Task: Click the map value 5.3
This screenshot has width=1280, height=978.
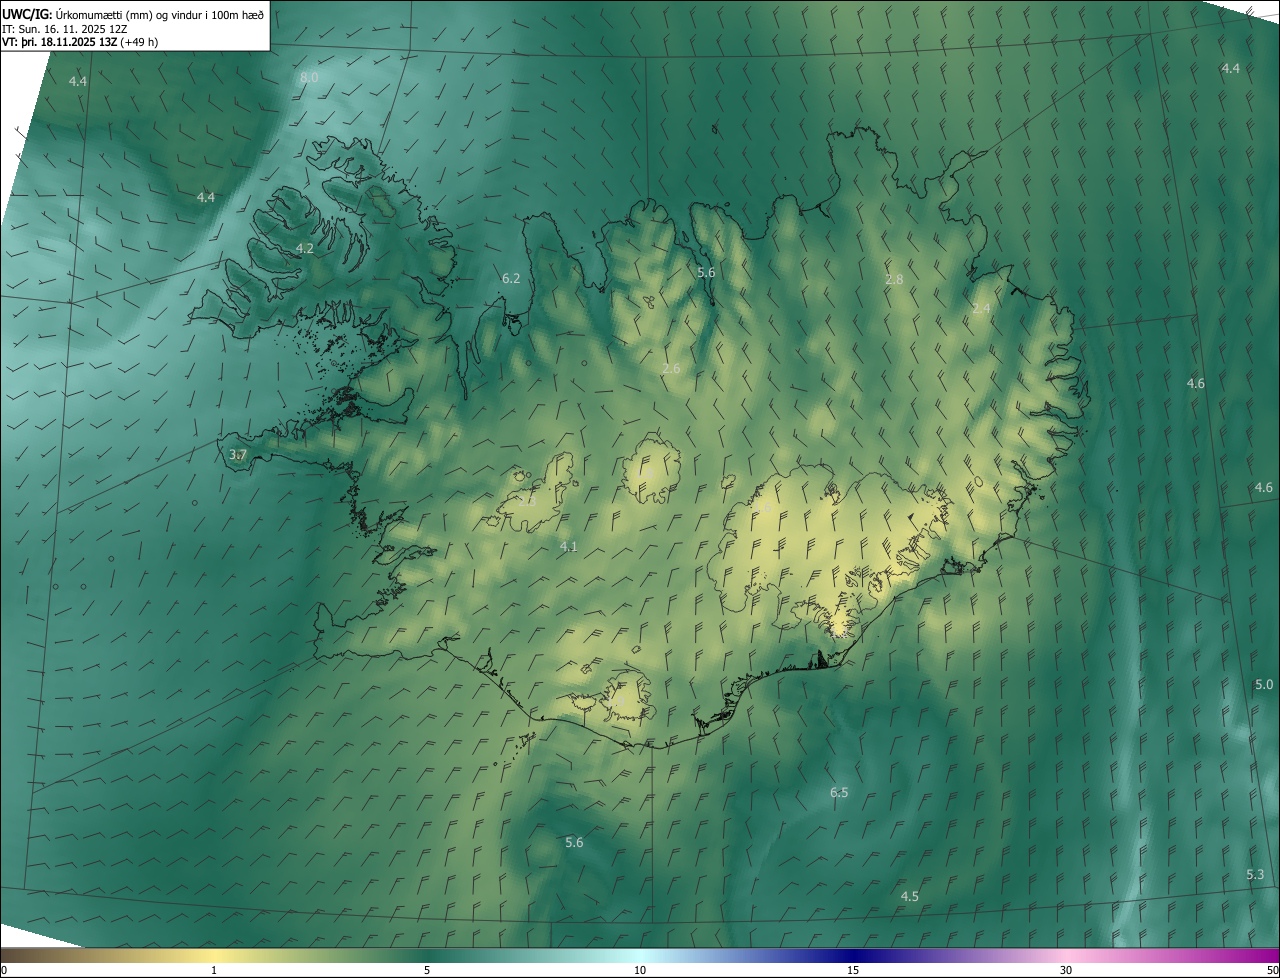Action: click(1255, 874)
